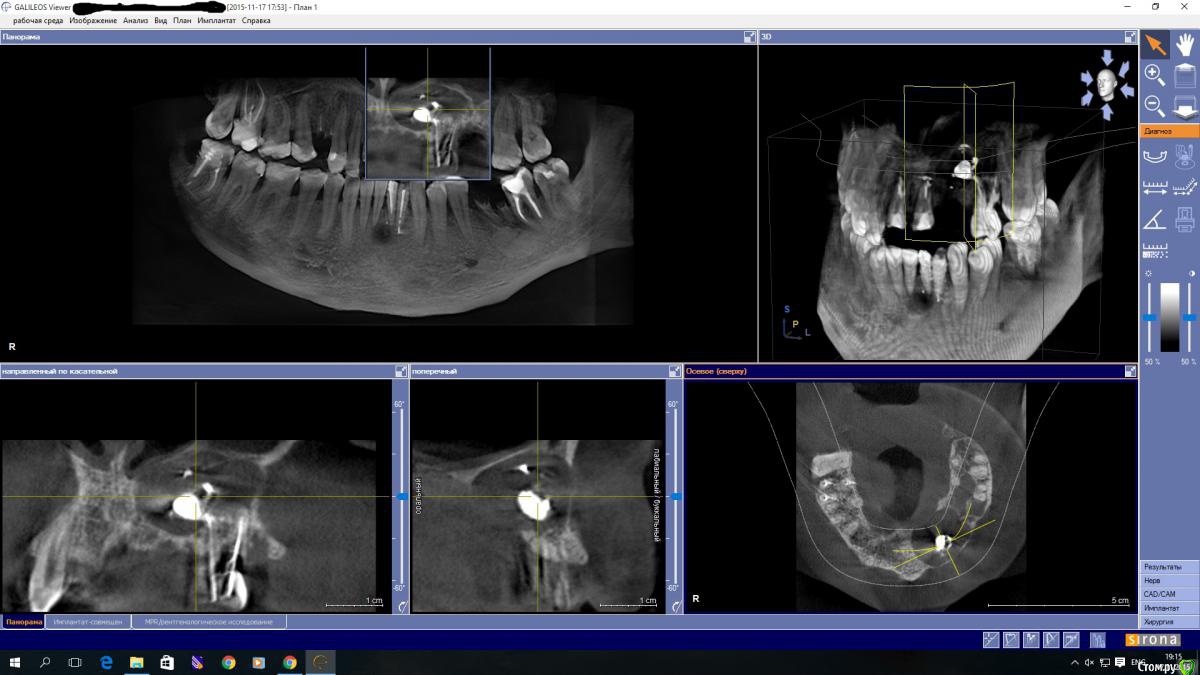Open the Имплантат-совмещен tab

coord(89,622)
